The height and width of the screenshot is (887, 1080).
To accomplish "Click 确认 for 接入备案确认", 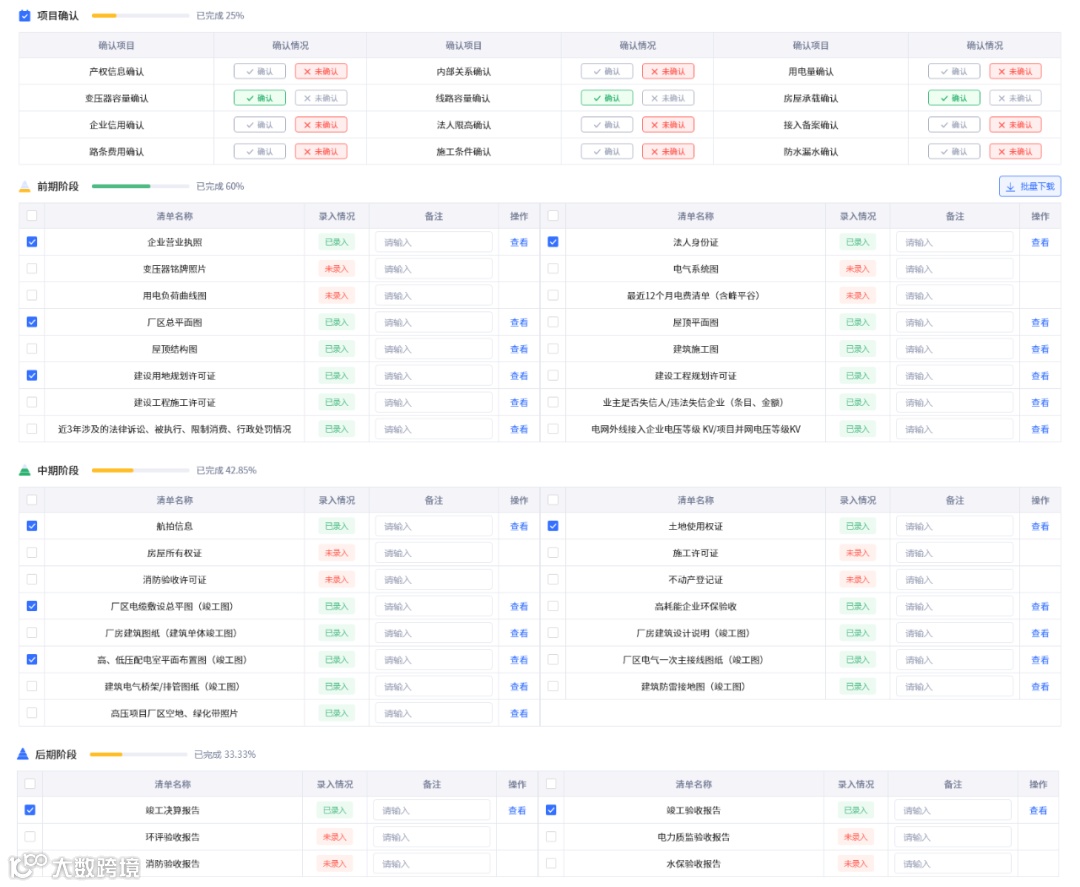I will point(954,125).
